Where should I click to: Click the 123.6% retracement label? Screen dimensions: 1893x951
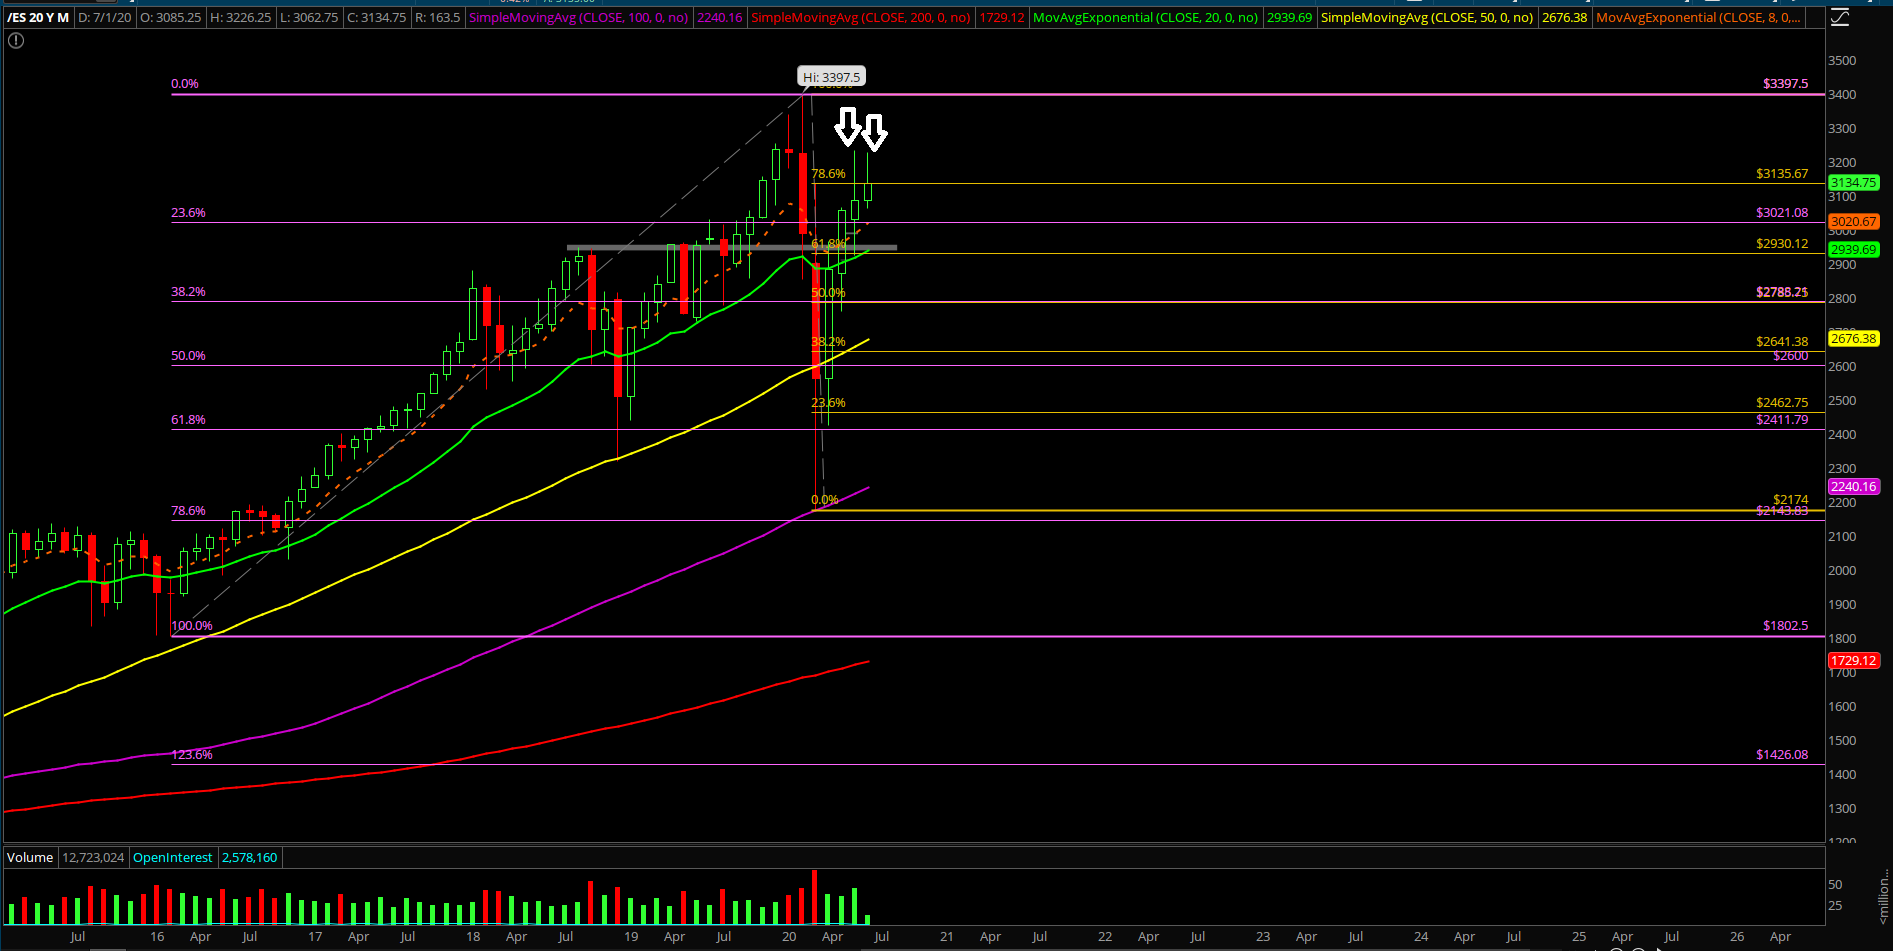(x=192, y=755)
